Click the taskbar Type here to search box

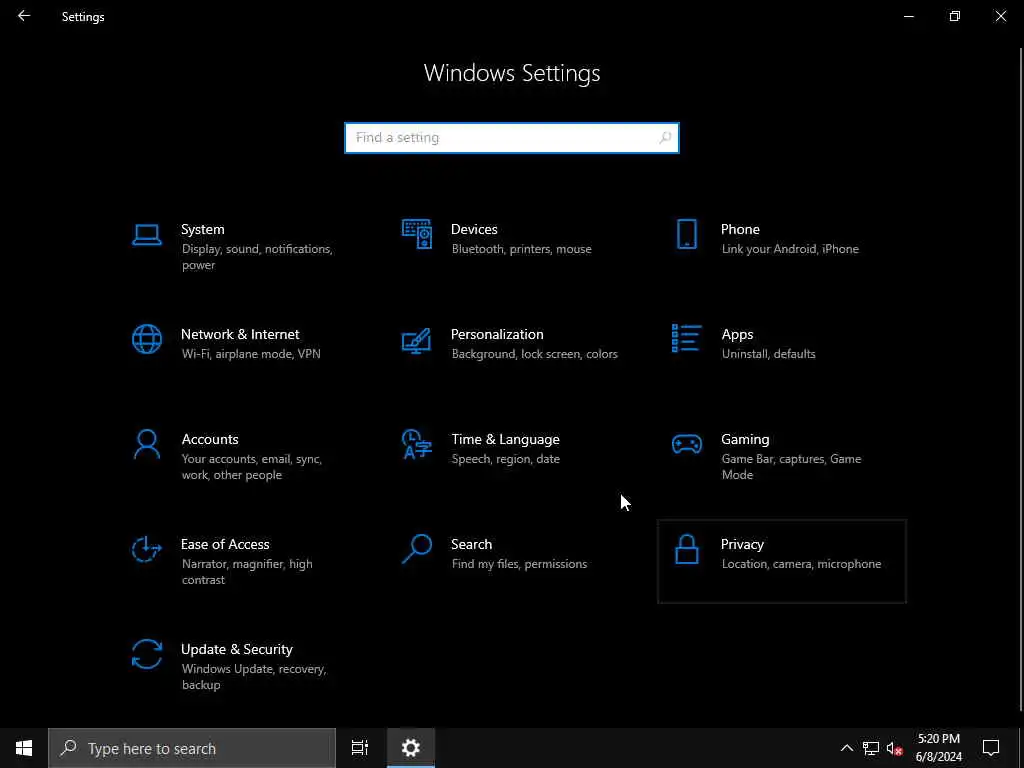click(192, 748)
